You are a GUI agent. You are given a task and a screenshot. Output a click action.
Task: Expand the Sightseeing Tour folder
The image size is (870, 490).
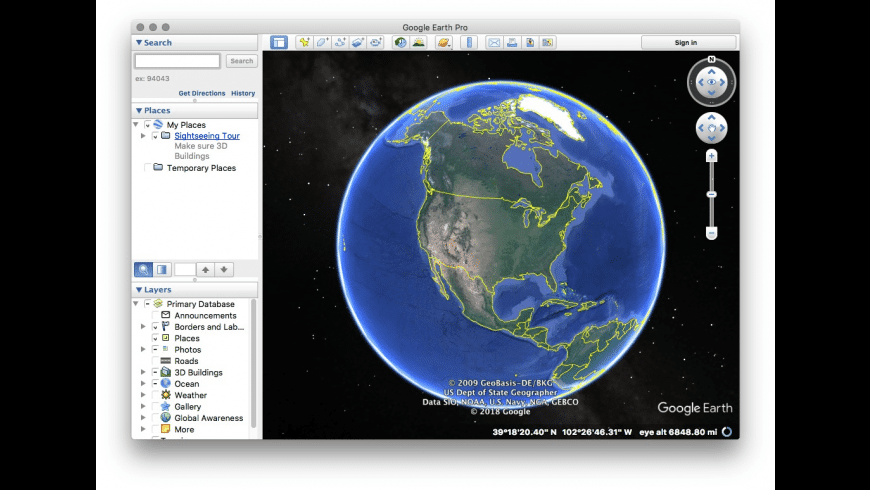143,135
